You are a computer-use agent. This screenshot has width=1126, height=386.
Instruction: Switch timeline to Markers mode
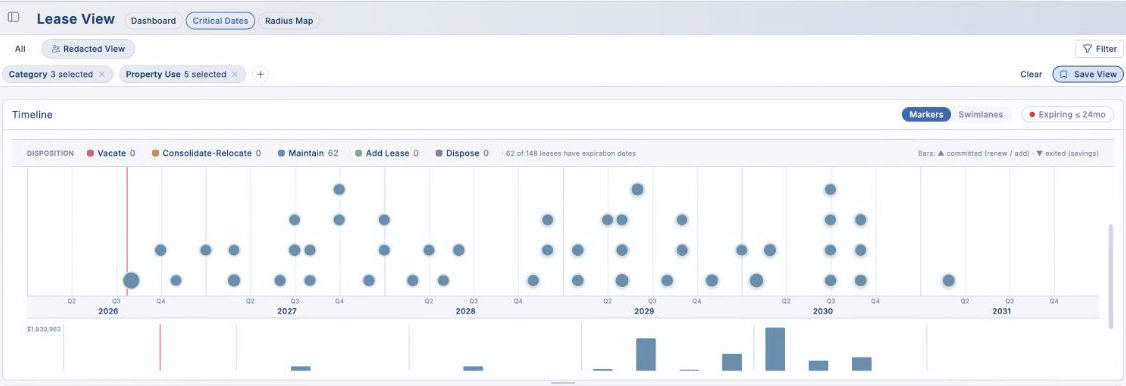point(926,115)
